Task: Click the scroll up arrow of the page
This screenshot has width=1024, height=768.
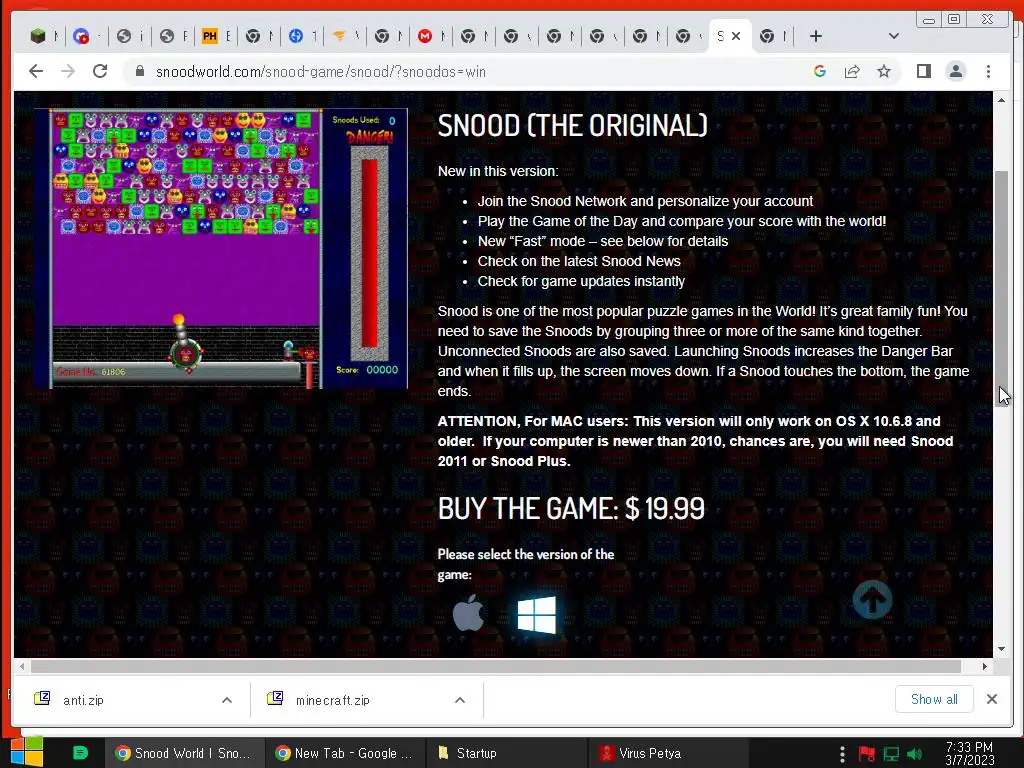Action: point(1002,100)
